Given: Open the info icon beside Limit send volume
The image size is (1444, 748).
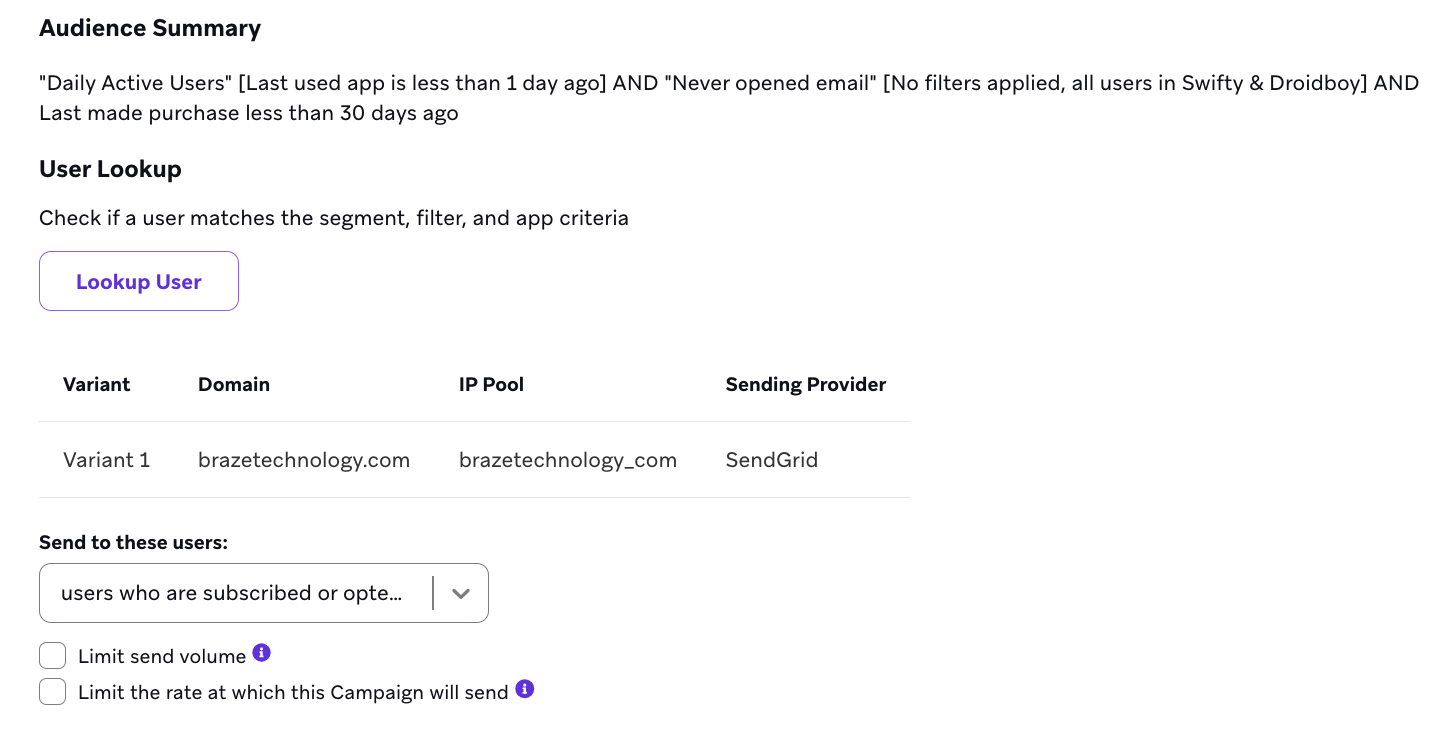Looking at the screenshot, I should point(262,653).
